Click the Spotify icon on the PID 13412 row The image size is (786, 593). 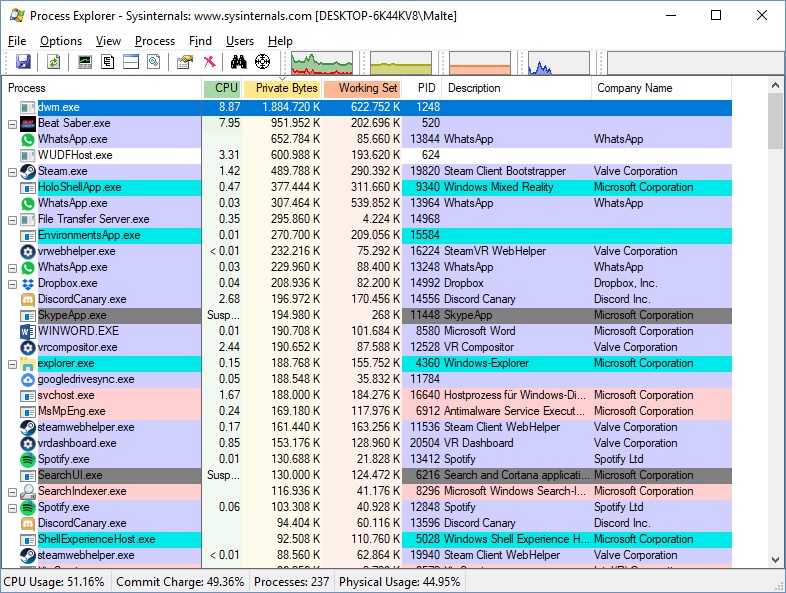pyautogui.click(x=28, y=460)
